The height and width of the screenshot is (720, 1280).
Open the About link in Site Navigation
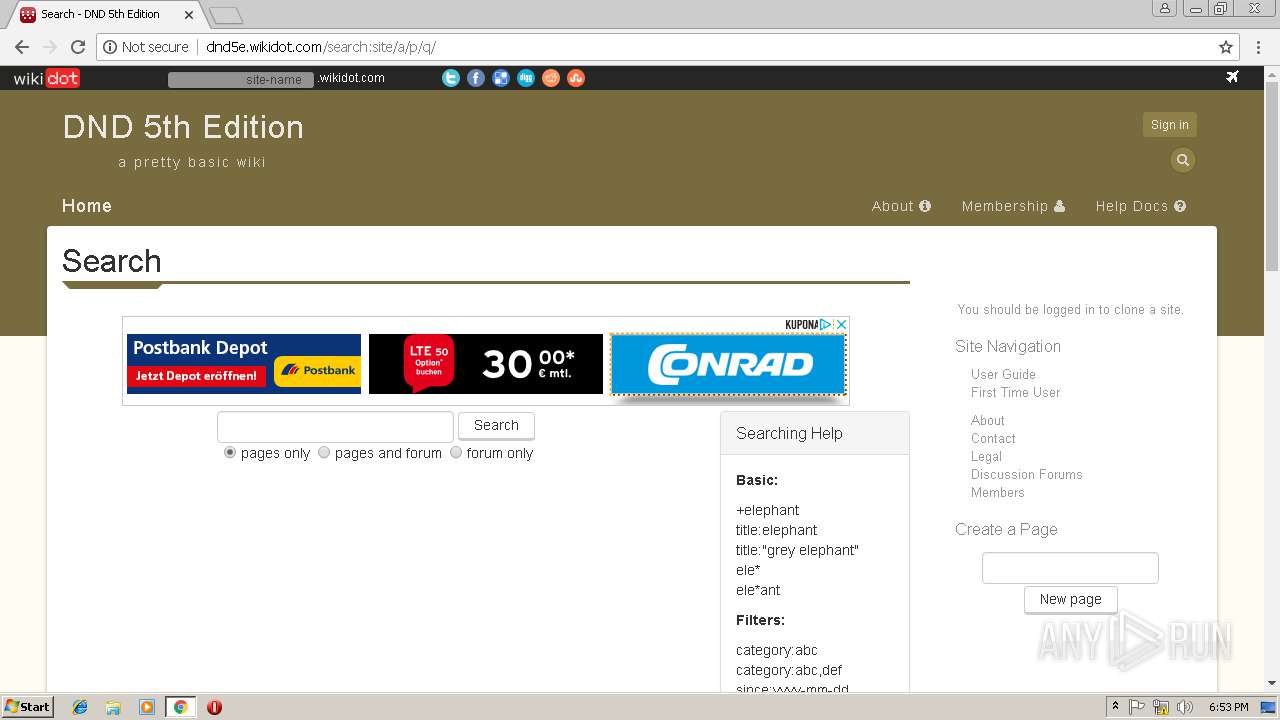point(987,420)
